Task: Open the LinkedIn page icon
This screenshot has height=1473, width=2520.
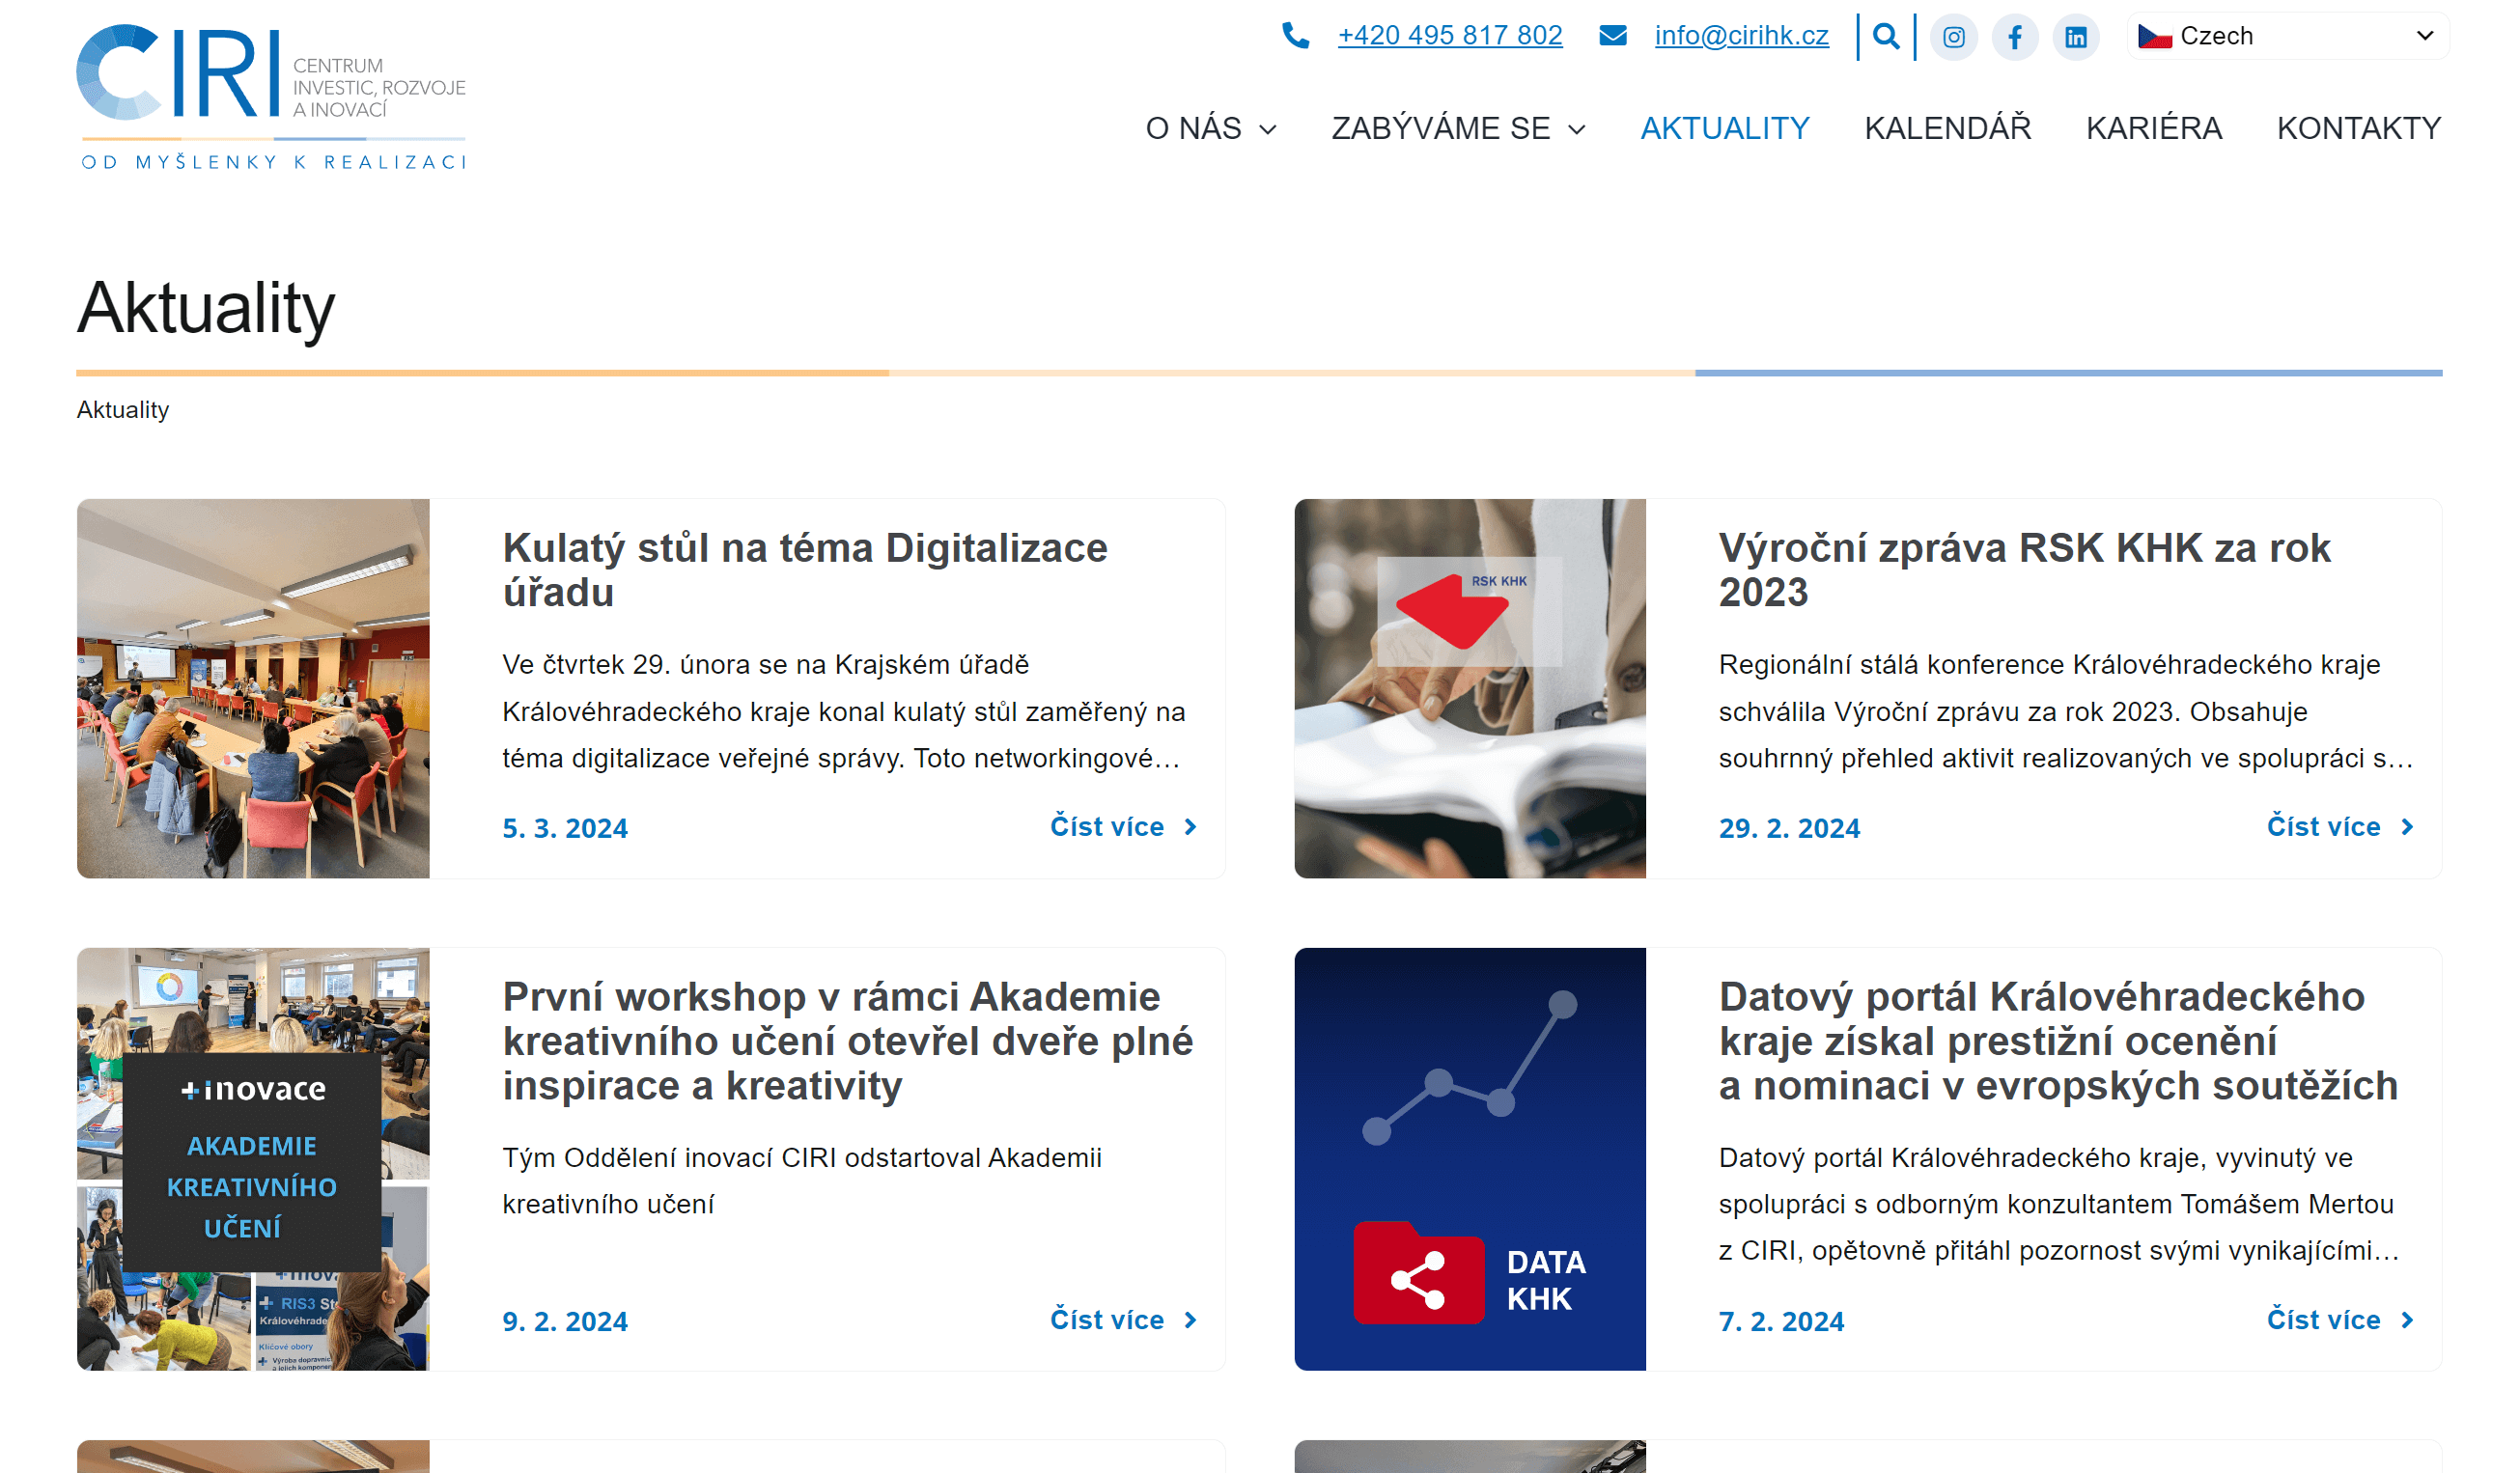Action: pos(2075,37)
